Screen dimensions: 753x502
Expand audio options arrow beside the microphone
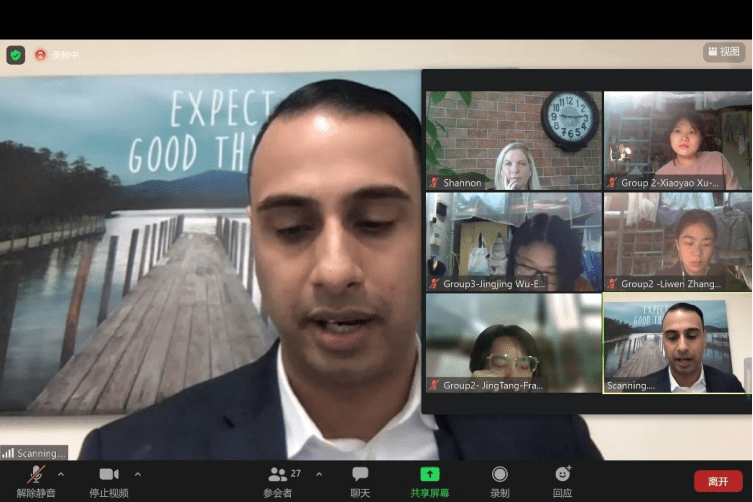[61, 474]
